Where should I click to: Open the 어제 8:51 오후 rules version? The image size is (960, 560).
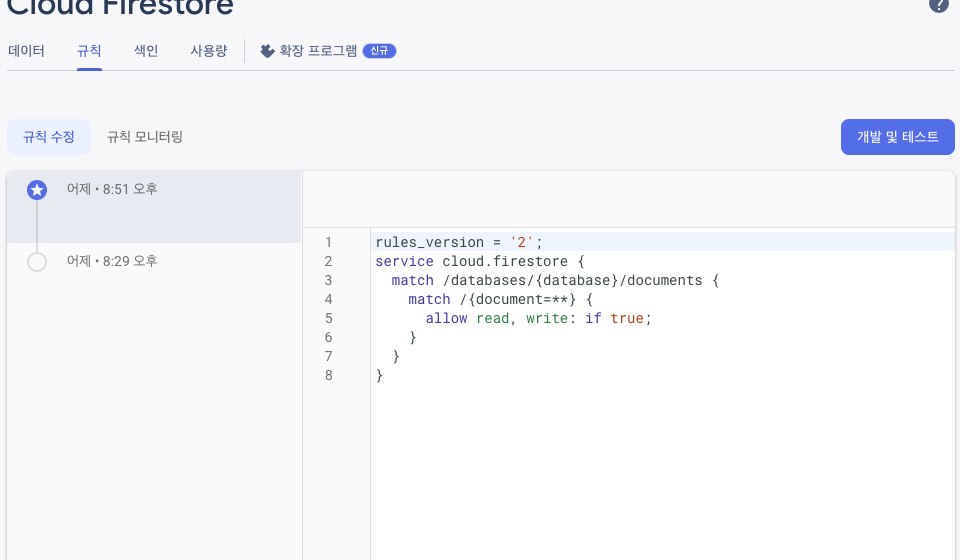tap(154, 207)
